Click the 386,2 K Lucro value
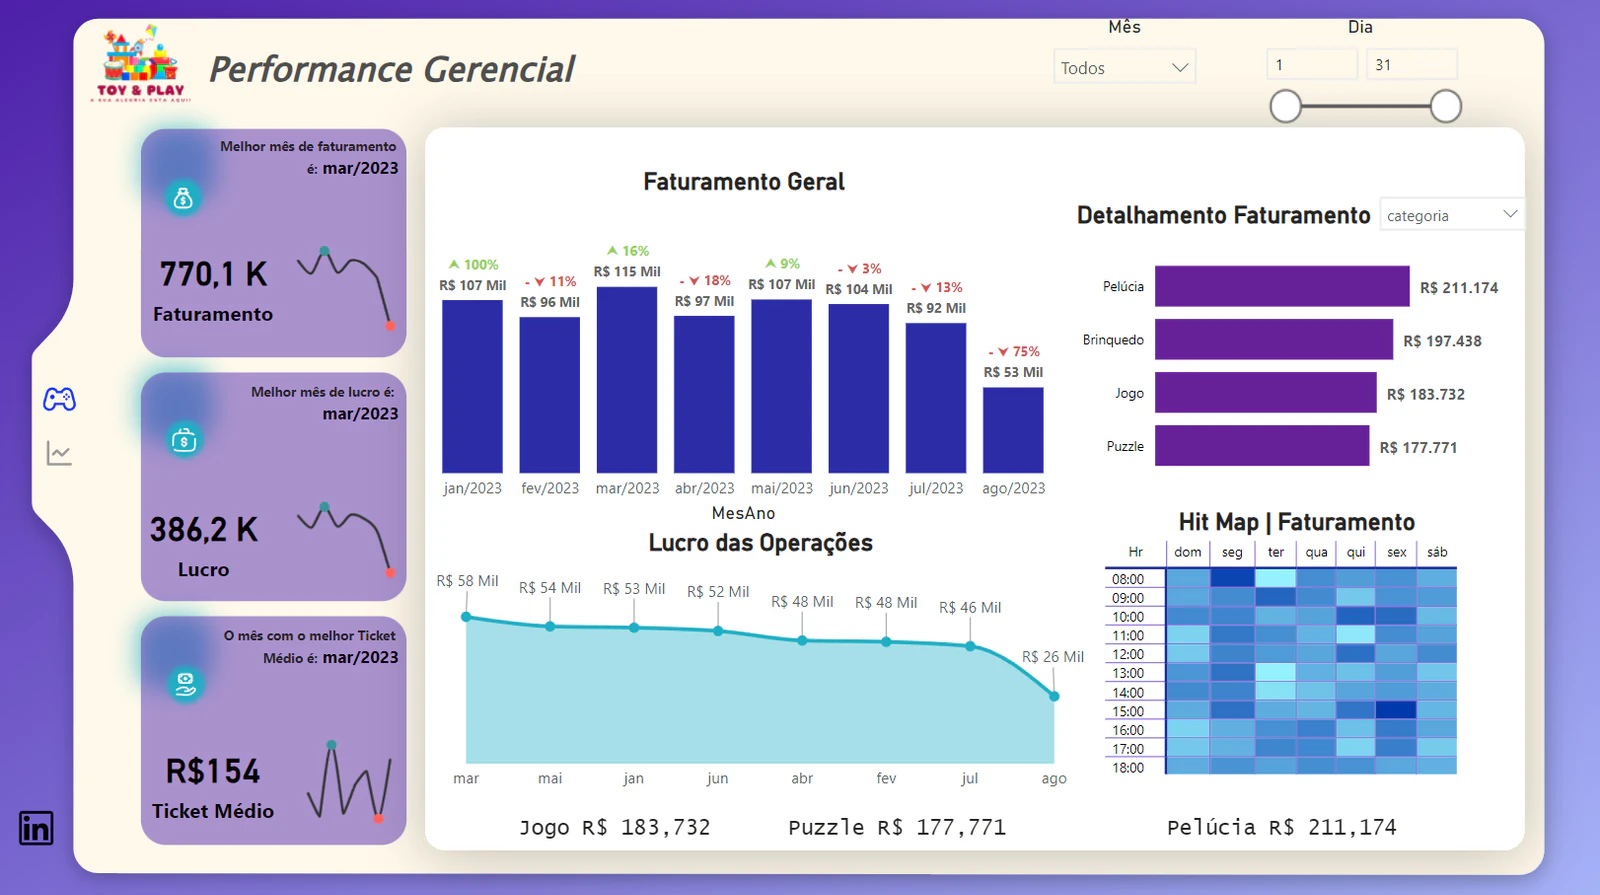 click(x=204, y=529)
